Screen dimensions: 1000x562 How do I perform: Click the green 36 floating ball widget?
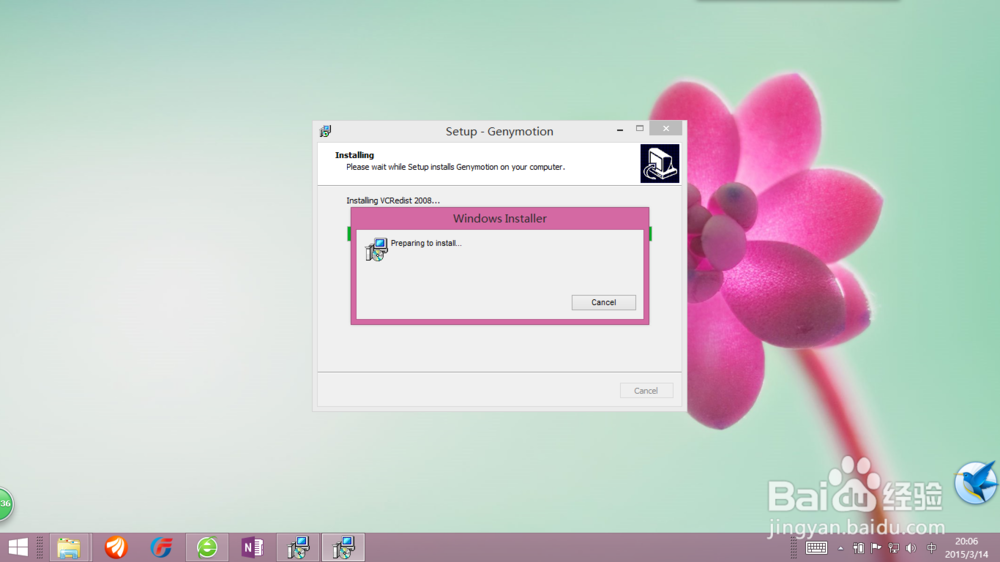tap(6, 504)
